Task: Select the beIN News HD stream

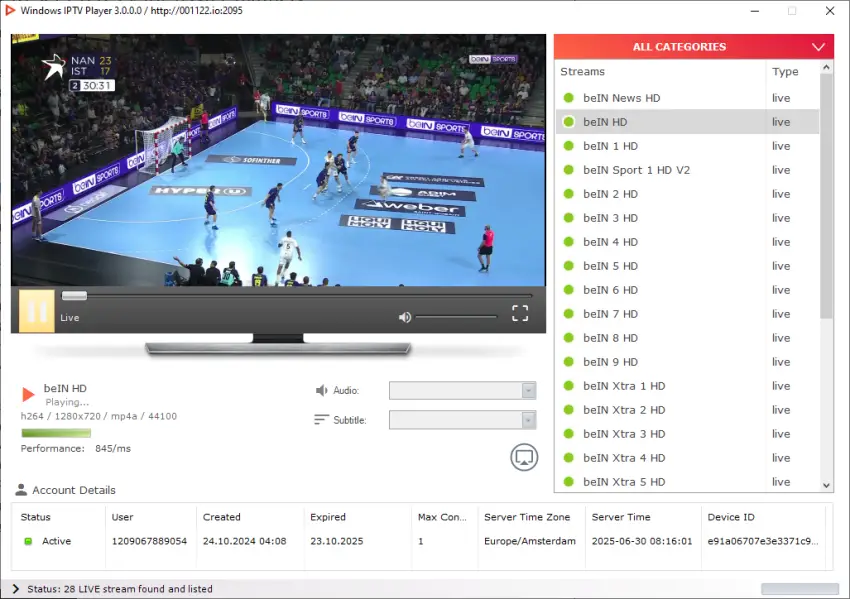Action: click(687, 98)
